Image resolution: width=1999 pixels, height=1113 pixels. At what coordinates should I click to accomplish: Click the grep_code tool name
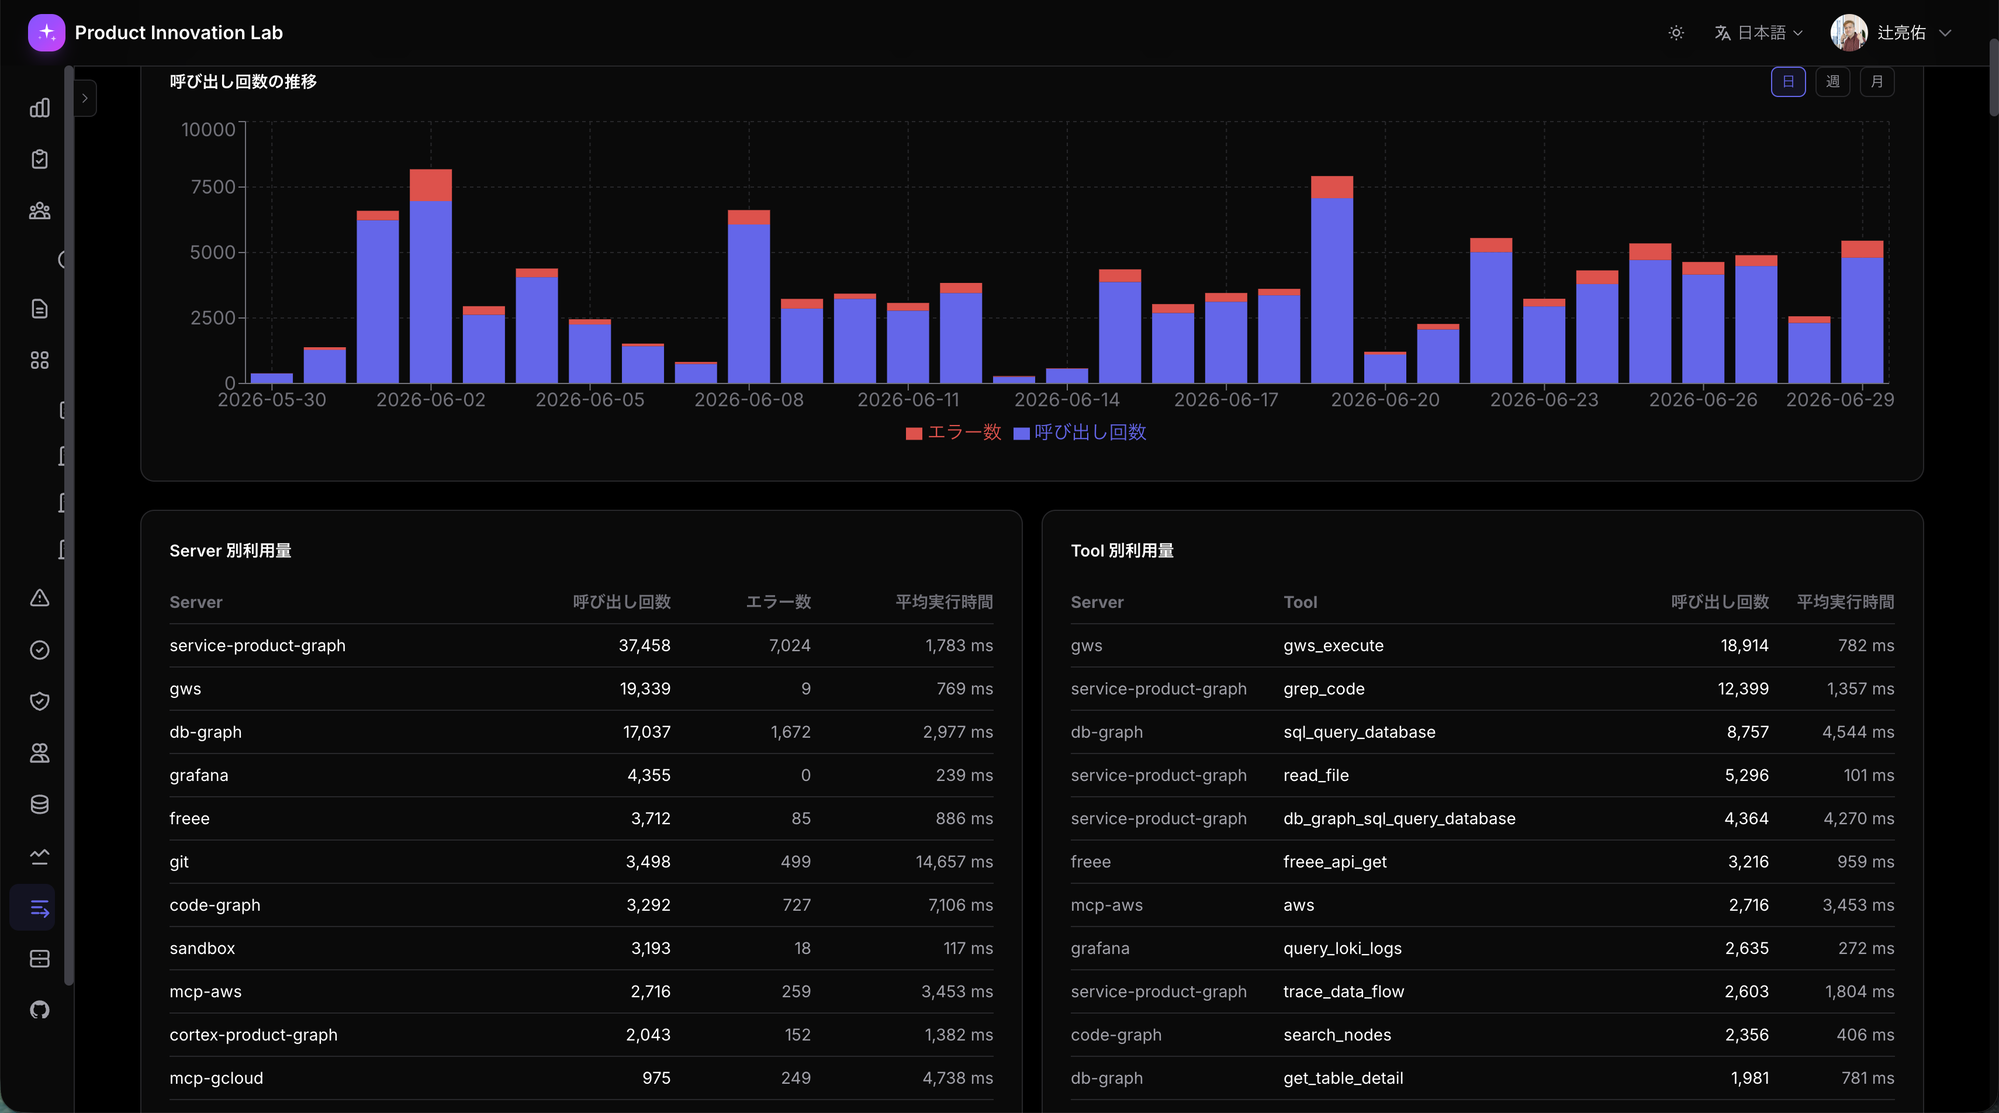point(1324,689)
